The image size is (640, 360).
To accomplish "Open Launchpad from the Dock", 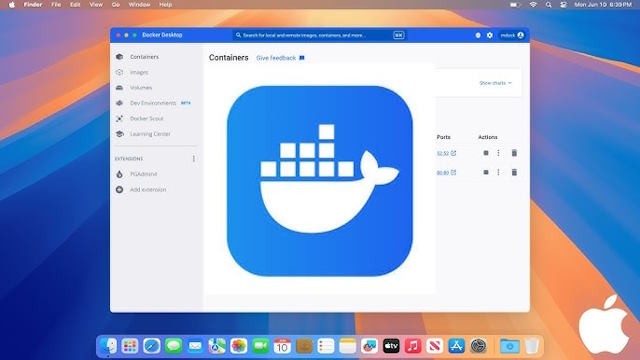I will pyautogui.click(x=130, y=346).
